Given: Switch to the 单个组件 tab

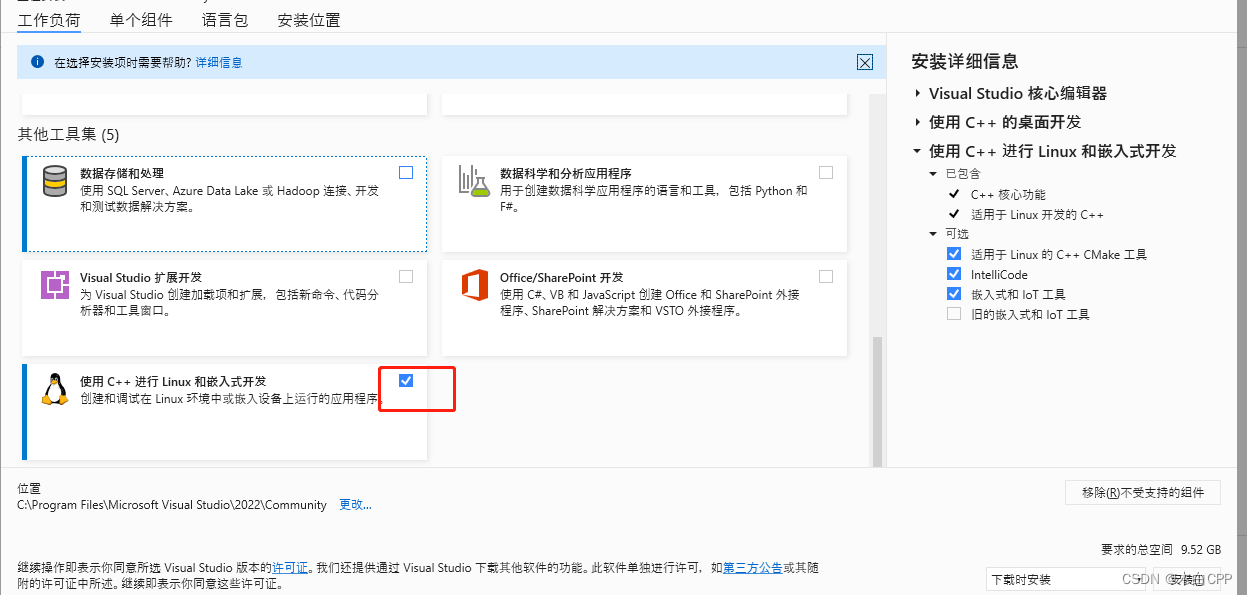Looking at the screenshot, I should pyautogui.click(x=141, y=20).
